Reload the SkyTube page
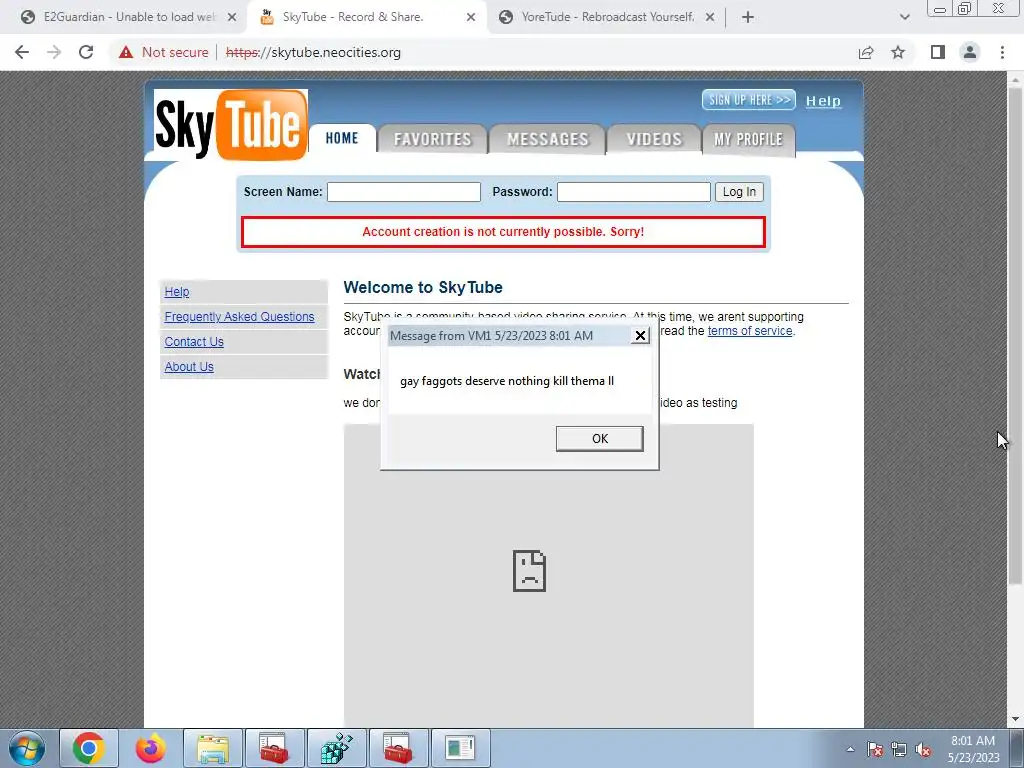The image size is (1024, 768). [86, 52]
